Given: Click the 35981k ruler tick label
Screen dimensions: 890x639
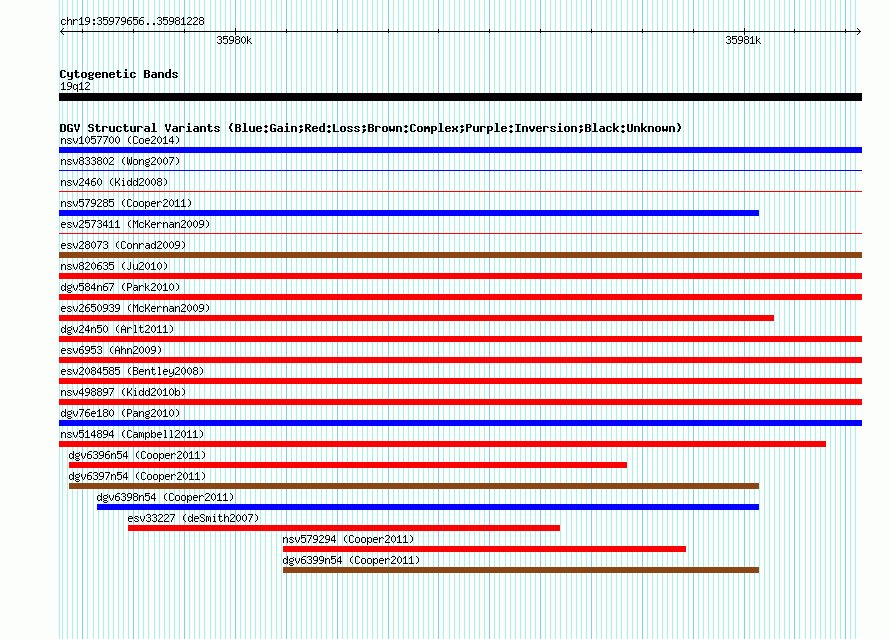Looking at the screenshot, I should [743, 40].
